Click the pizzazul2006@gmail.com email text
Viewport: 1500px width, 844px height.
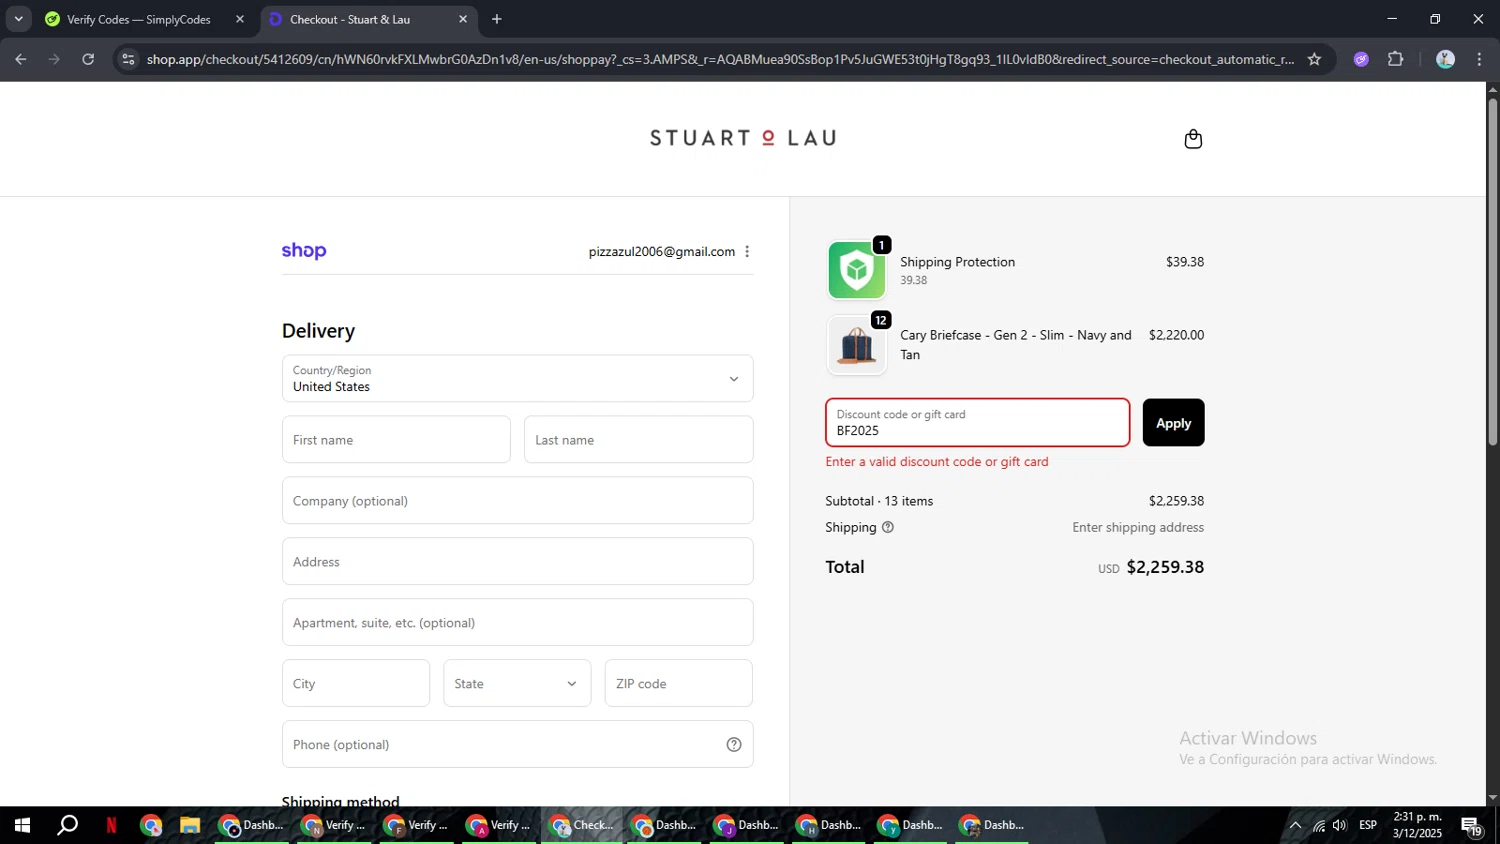662,252
